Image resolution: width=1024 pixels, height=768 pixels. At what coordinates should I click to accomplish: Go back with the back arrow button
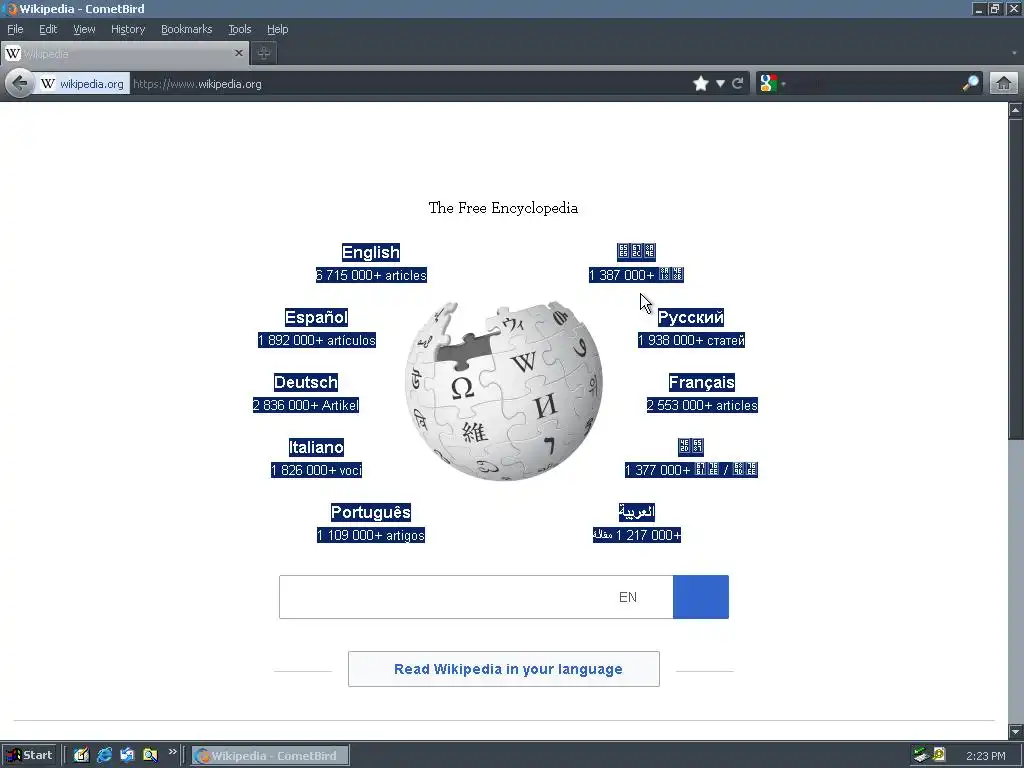[x=20, y=84]
